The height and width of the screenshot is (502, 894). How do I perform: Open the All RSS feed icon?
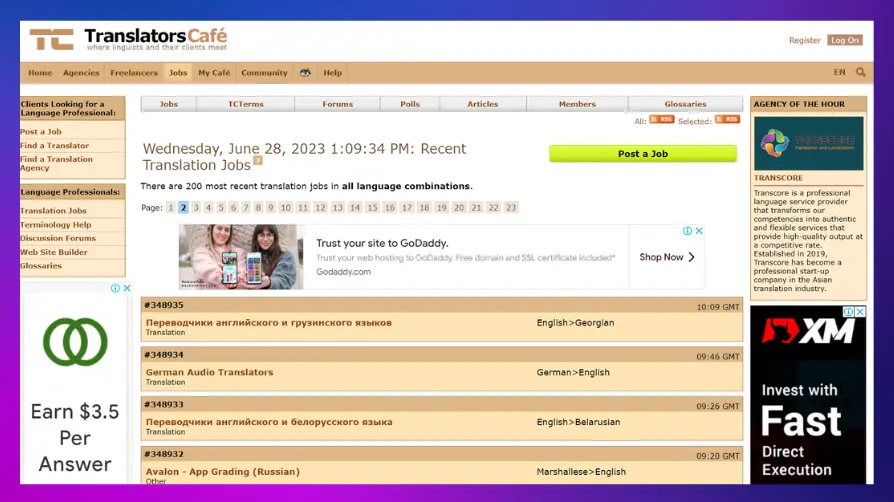coord(662,119)
